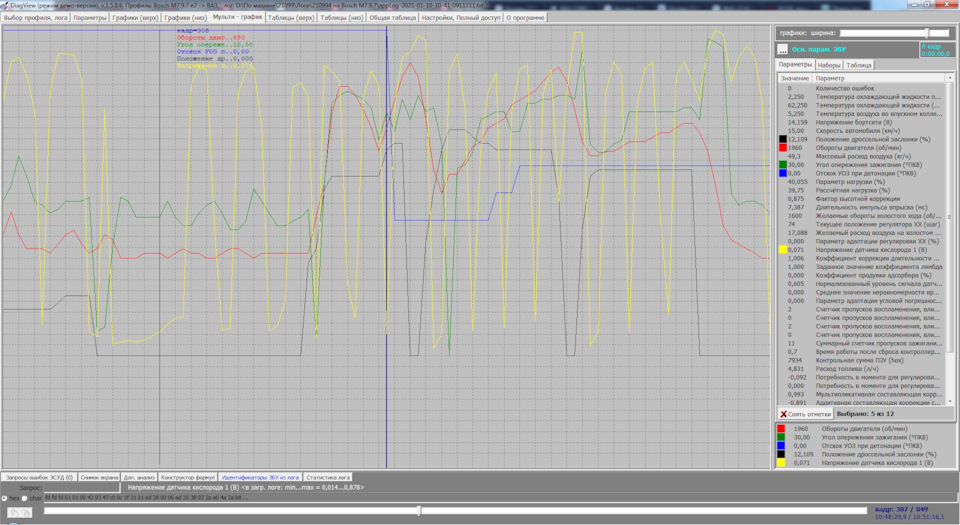
Task: Click the 'Значение' column header
Action: (795, 78)
